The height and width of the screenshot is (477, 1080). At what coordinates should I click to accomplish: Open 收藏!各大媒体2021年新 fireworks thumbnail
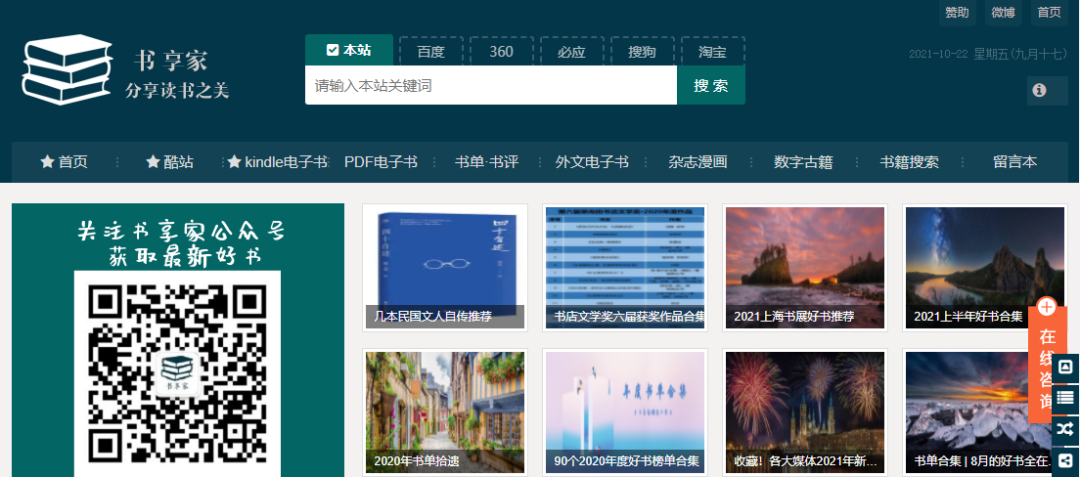(805, 412)
